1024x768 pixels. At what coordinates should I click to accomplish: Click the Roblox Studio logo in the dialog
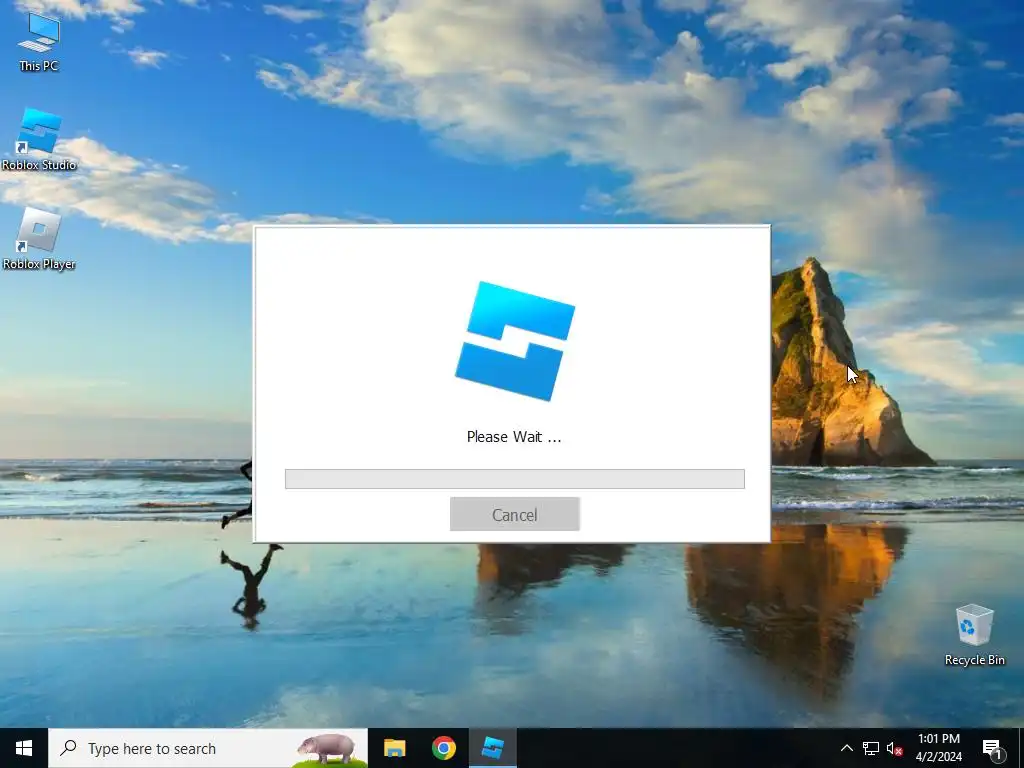pyautogui.click(x=515, y=341)
